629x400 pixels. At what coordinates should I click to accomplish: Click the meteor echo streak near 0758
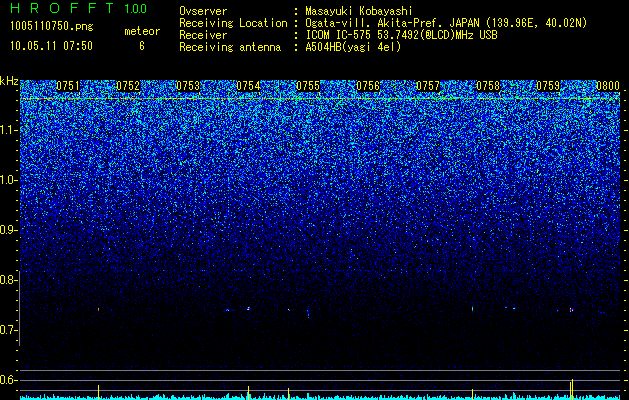click(x=473, y=309)
